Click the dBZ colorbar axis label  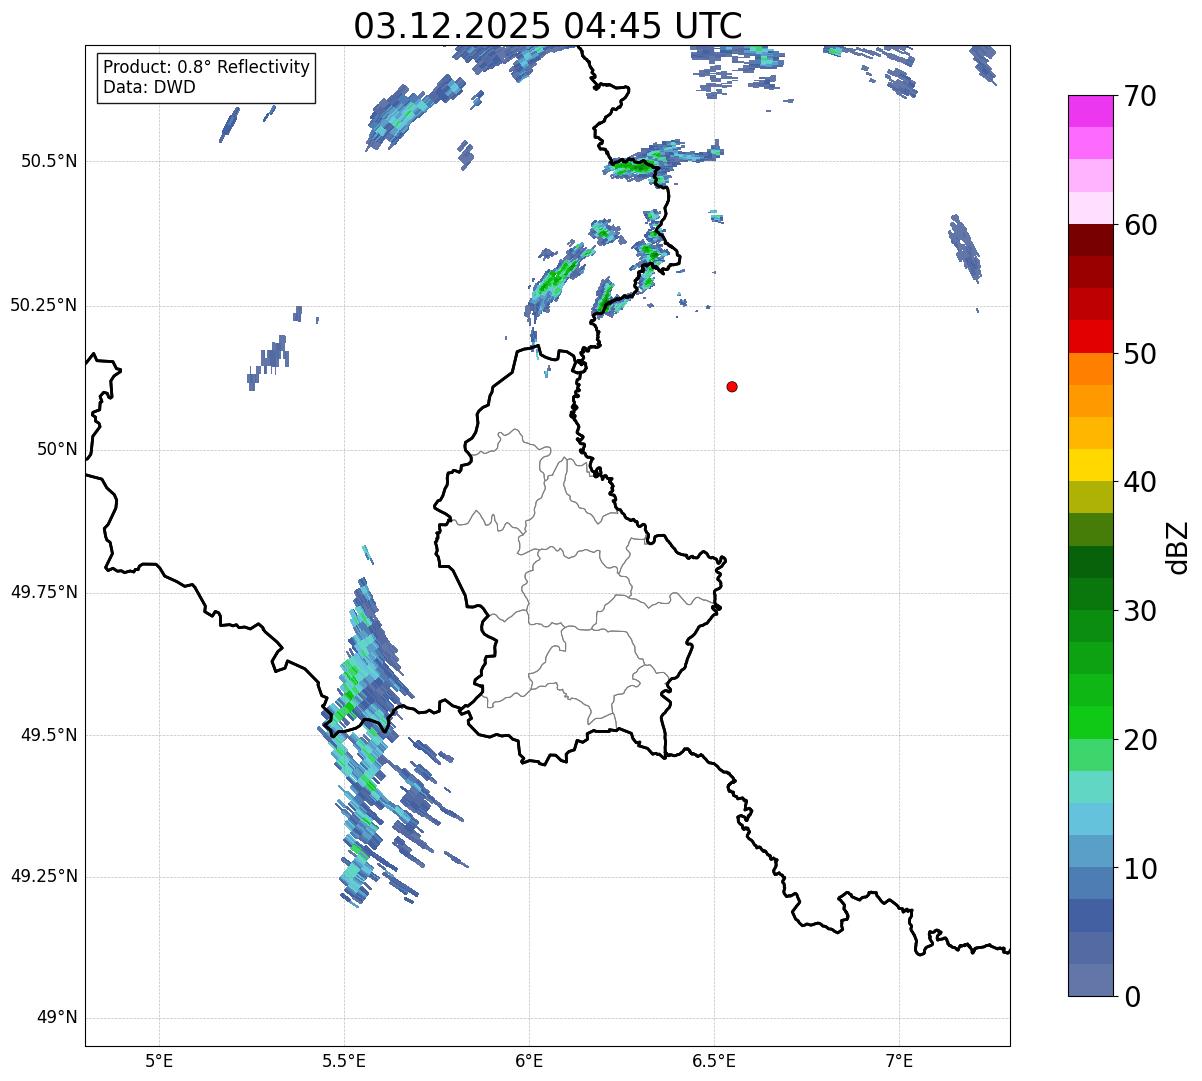coord(1178,546)
